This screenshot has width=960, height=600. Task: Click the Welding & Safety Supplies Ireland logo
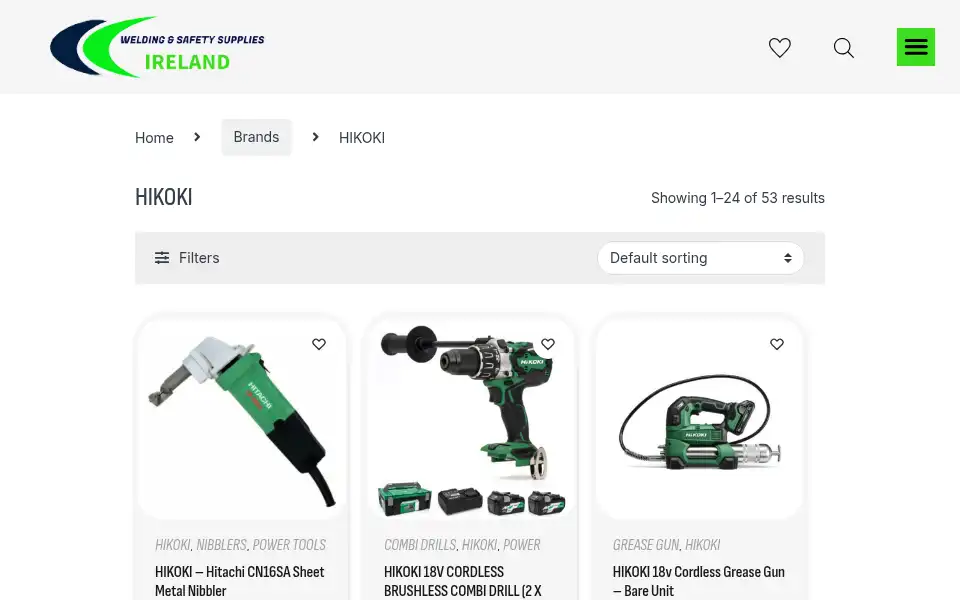pyautogui.click(x=157, y=47)
